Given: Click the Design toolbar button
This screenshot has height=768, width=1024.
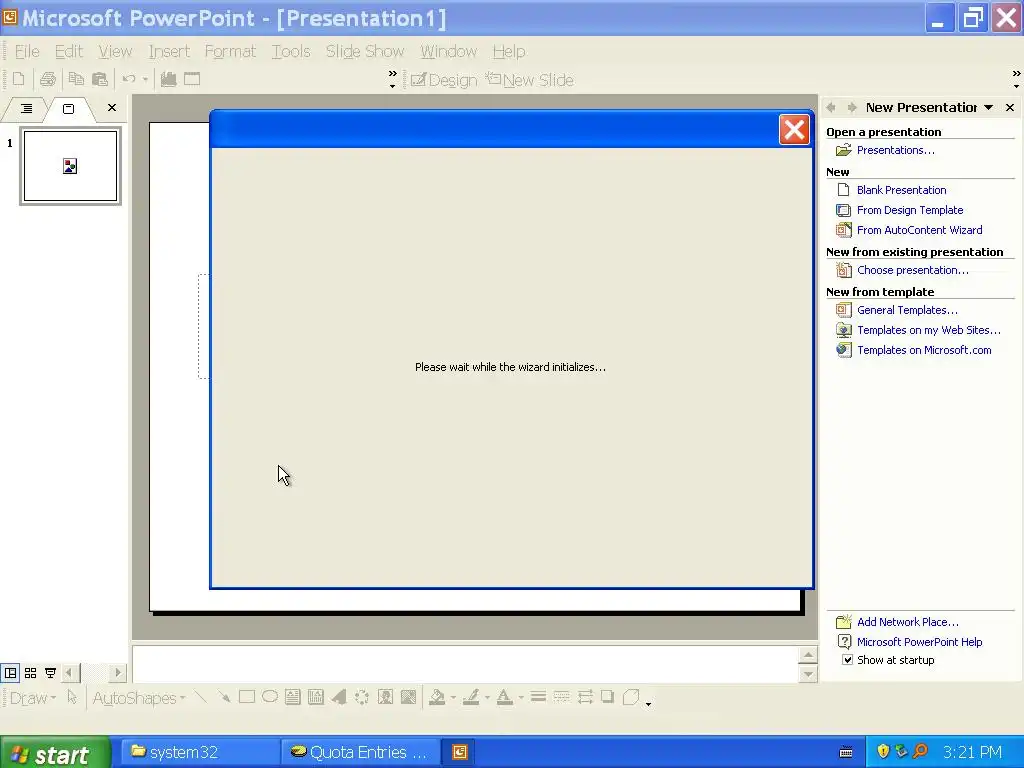Looking at the screenshot, I should click(444, 80).
